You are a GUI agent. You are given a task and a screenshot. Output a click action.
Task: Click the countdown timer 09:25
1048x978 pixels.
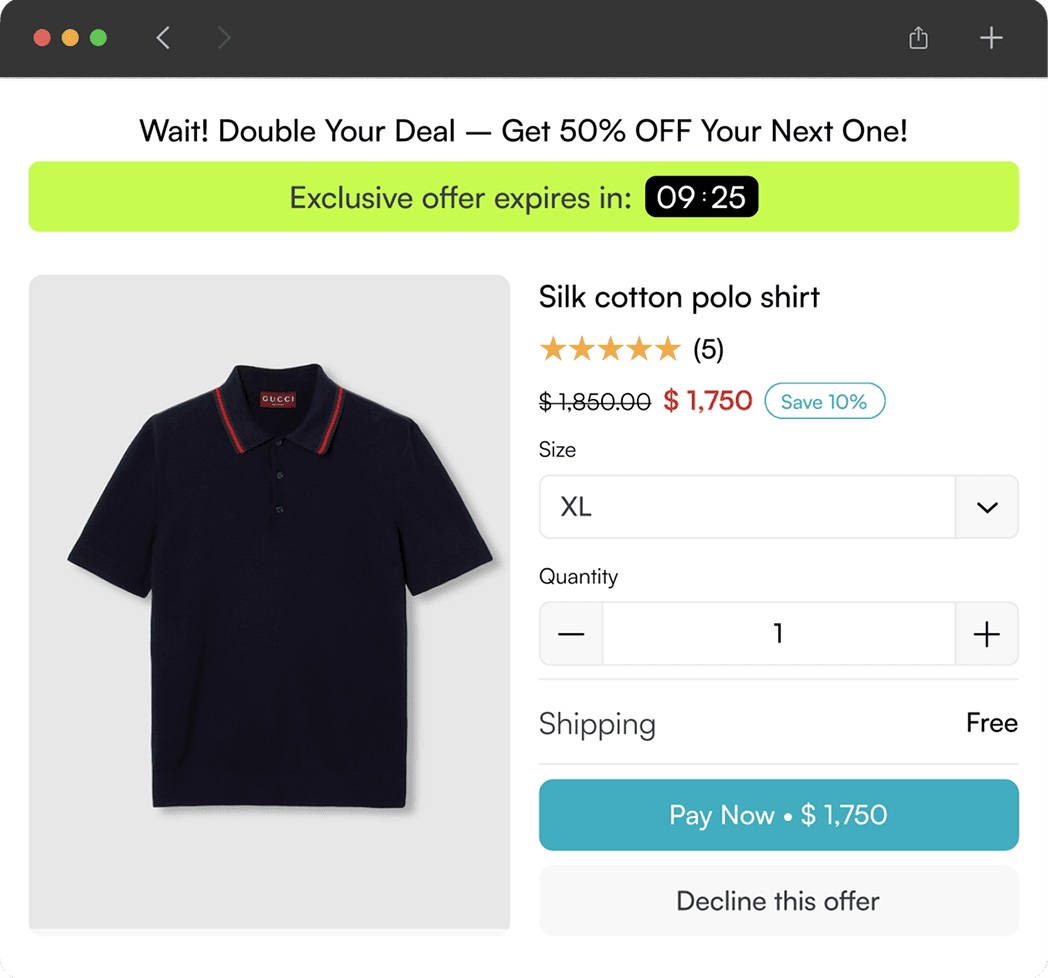click(701, 197)
